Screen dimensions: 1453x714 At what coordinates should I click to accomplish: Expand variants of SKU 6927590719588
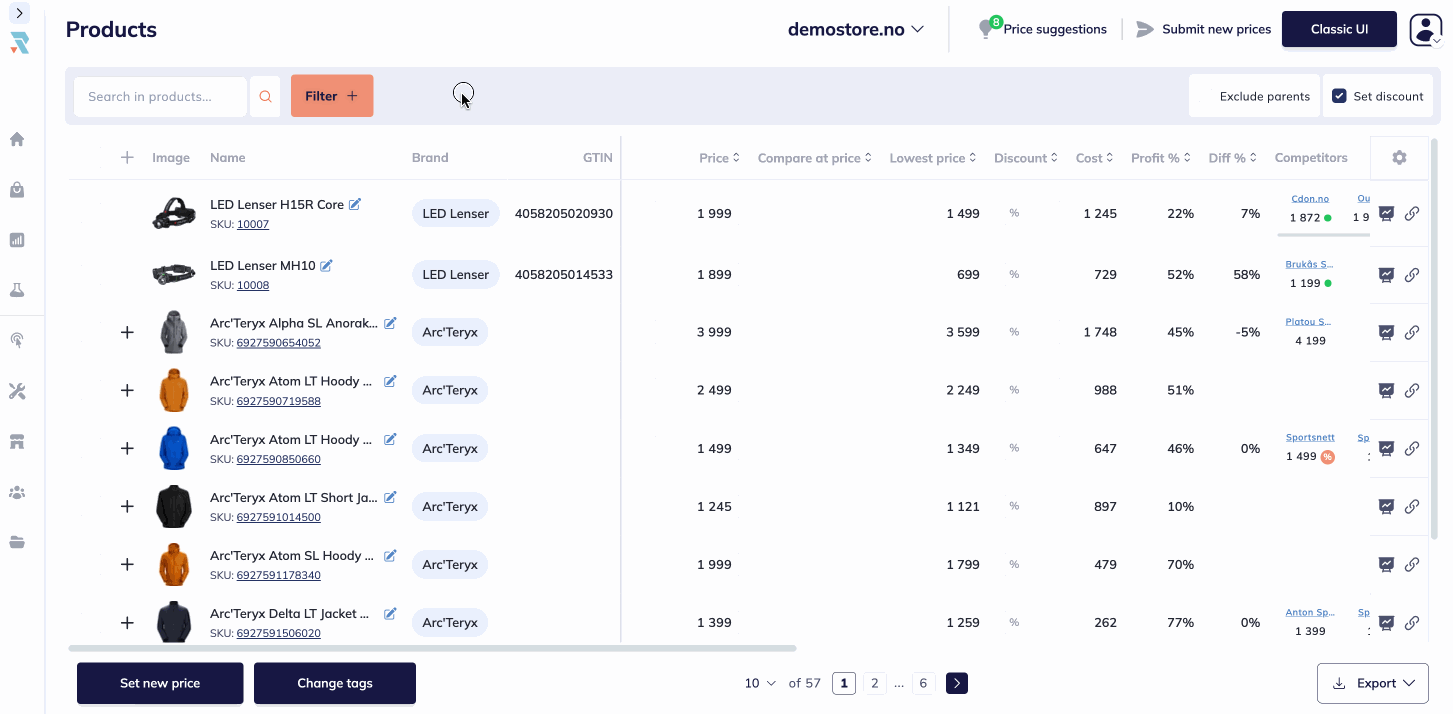tap(127, 390)
